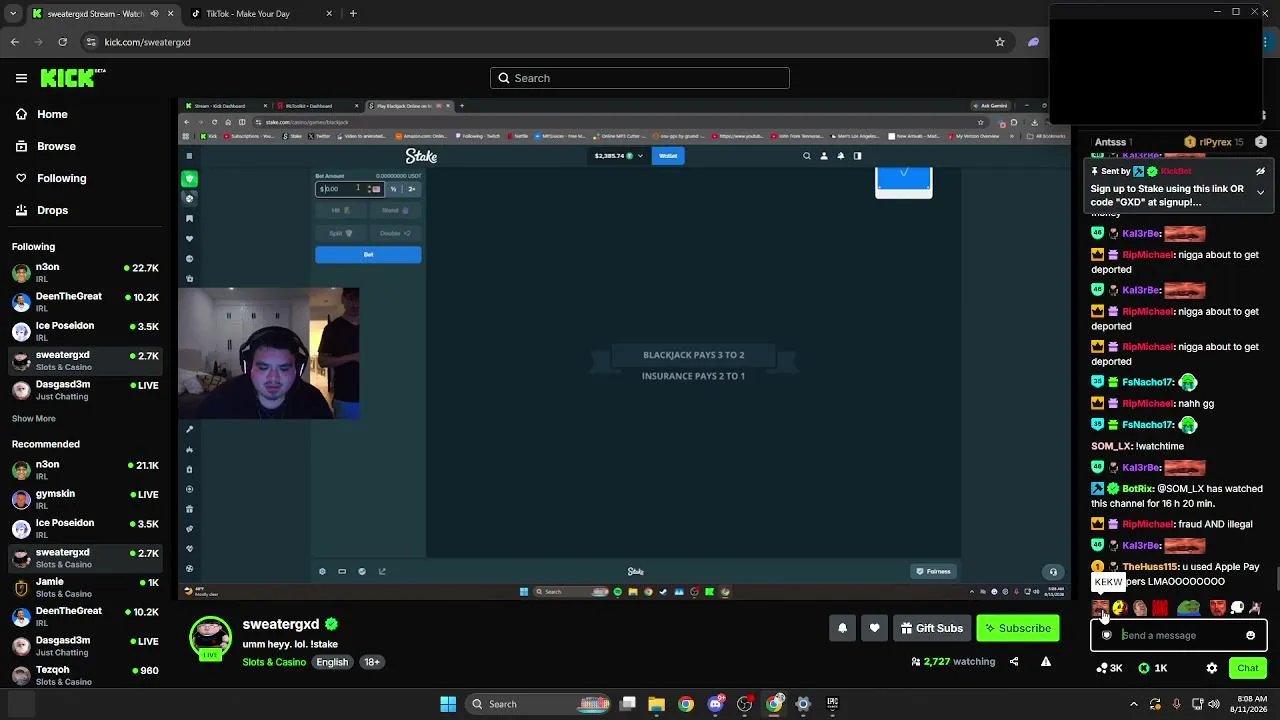Screen dimensions: 1280x720
Task: Open chat settings gear
Action: pyautogui.click(x=1212, y=668)
